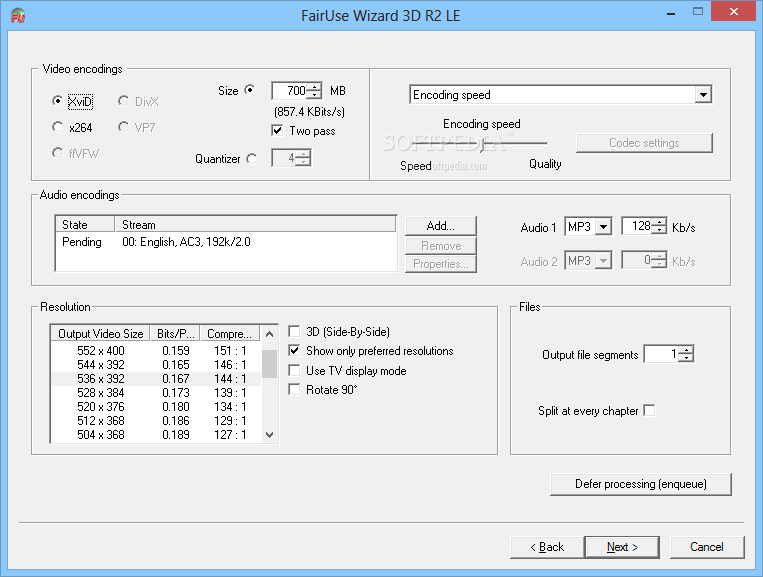This screenshot has height=577, width=763.
Task: Select resolution row 528 x 384
Action: click(x=156, y=393)
